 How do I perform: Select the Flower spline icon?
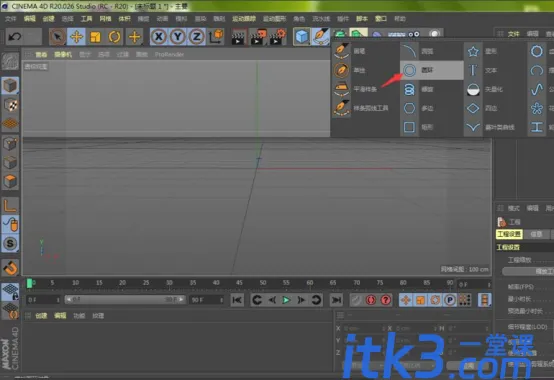(537, 108)
